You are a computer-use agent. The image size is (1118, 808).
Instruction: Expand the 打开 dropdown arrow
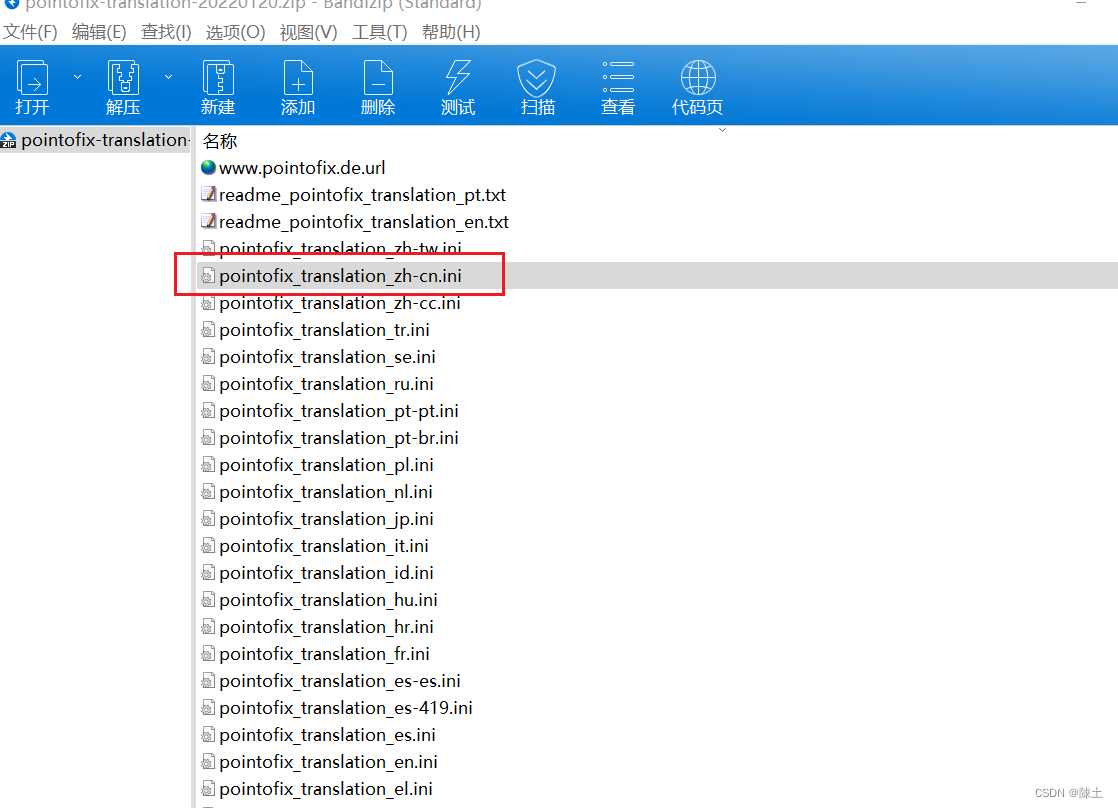[x=77, y=77]
